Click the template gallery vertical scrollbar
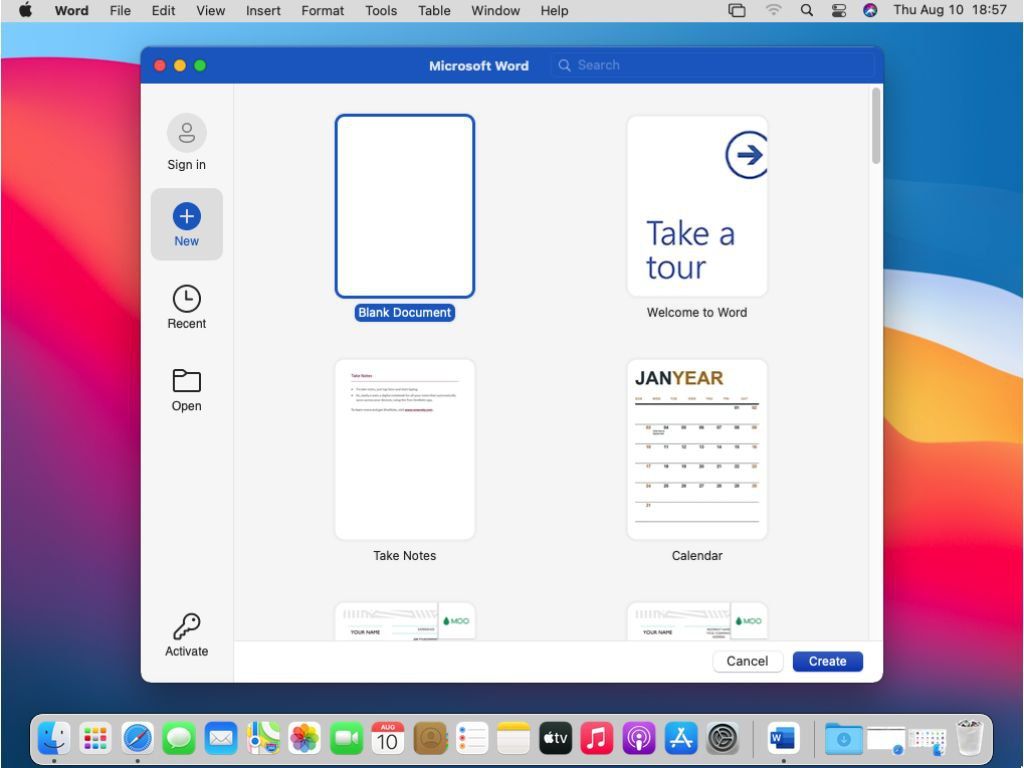This screenshot has width=1024, height=768. [876, 126]
